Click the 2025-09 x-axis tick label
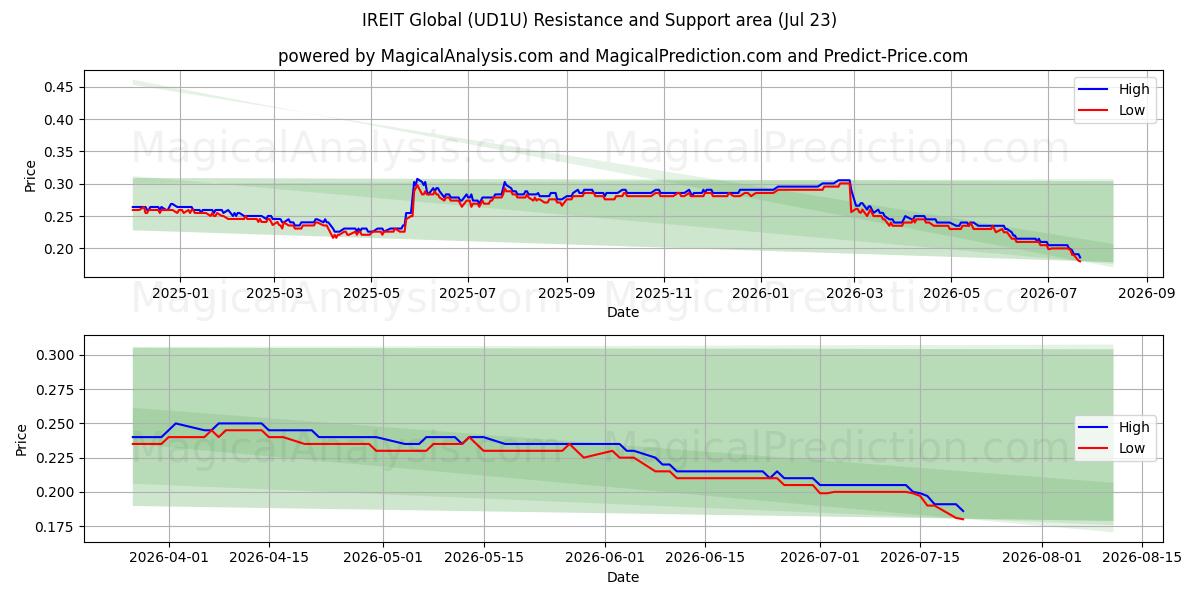This screenshot has width=1200, height=600. click(567, 293)
